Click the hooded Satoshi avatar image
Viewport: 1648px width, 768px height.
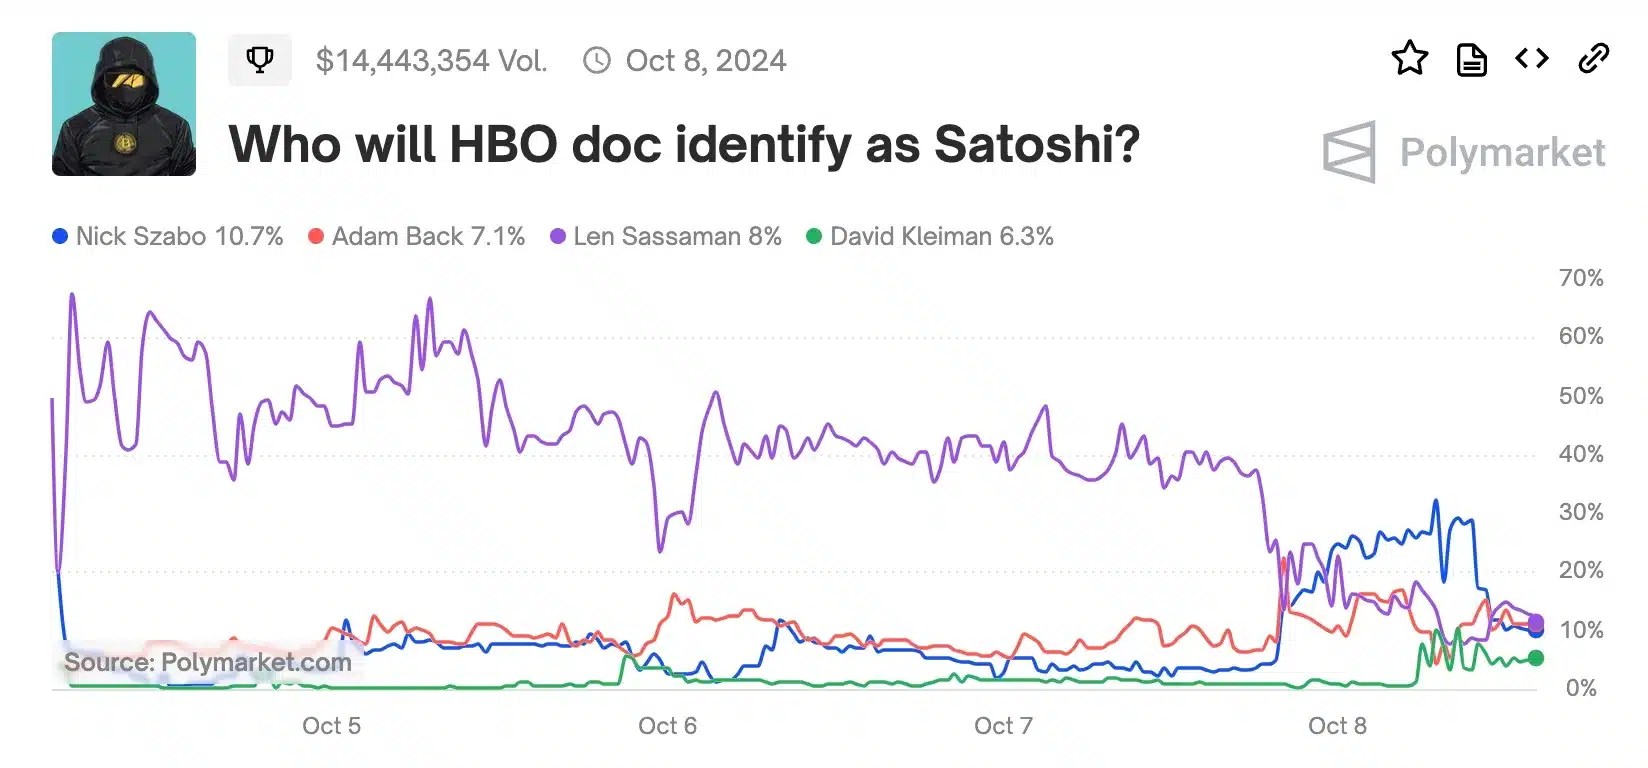point(123,104)
